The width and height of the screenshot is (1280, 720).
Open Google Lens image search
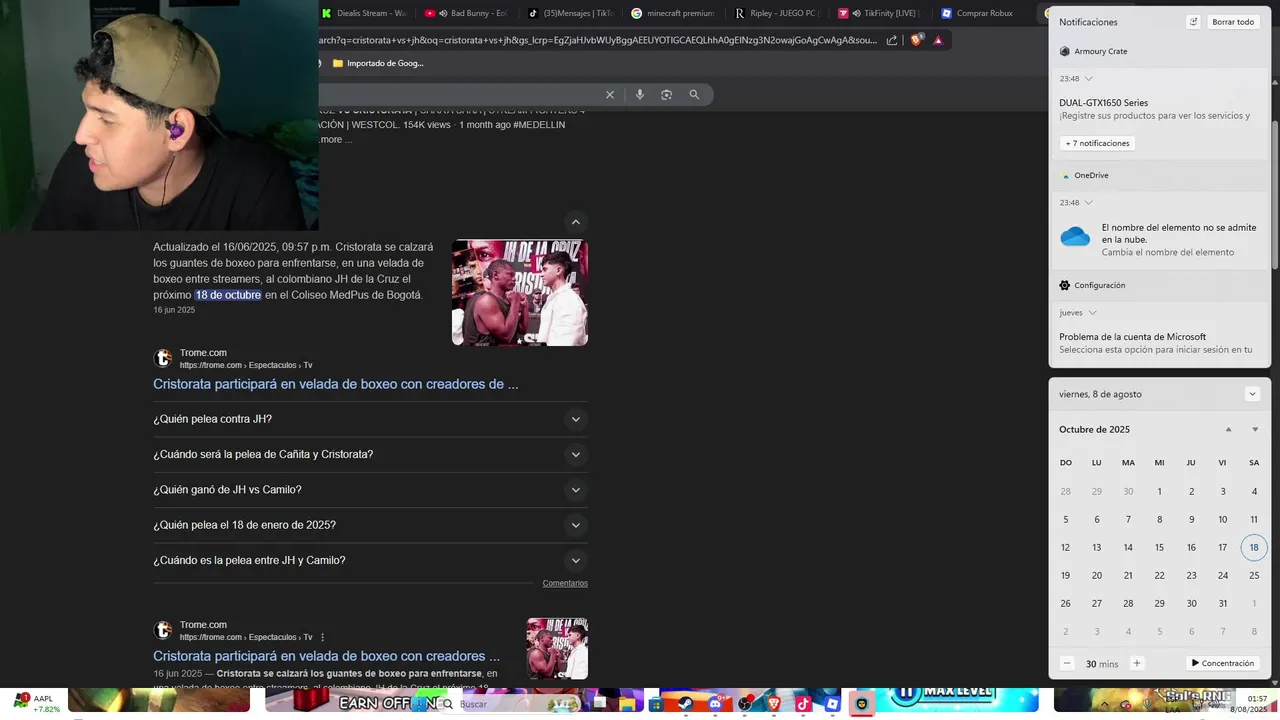click(666, 94)
